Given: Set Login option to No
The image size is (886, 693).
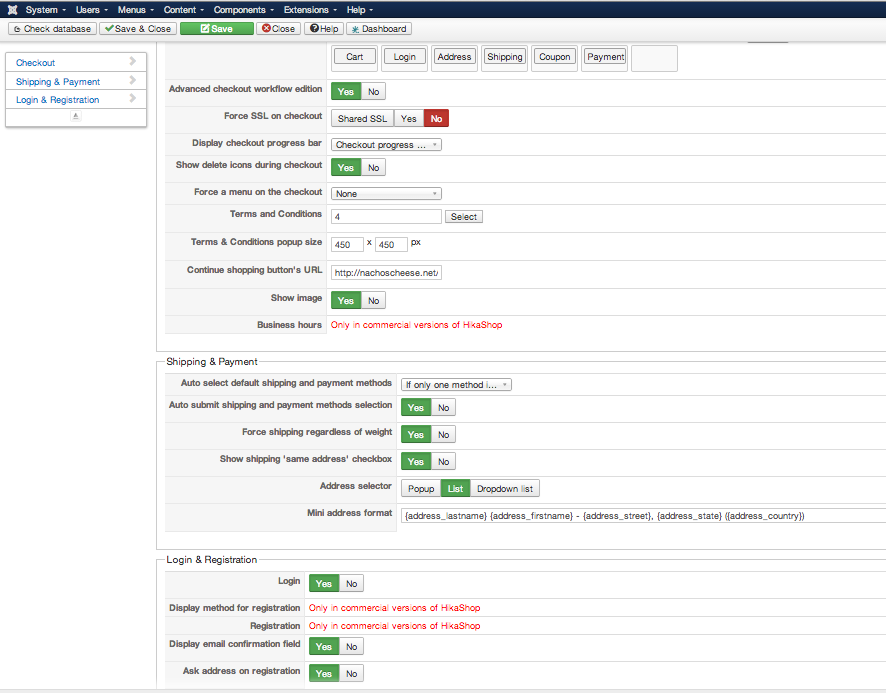Looking at the screenshot, I should coord(351,584).
